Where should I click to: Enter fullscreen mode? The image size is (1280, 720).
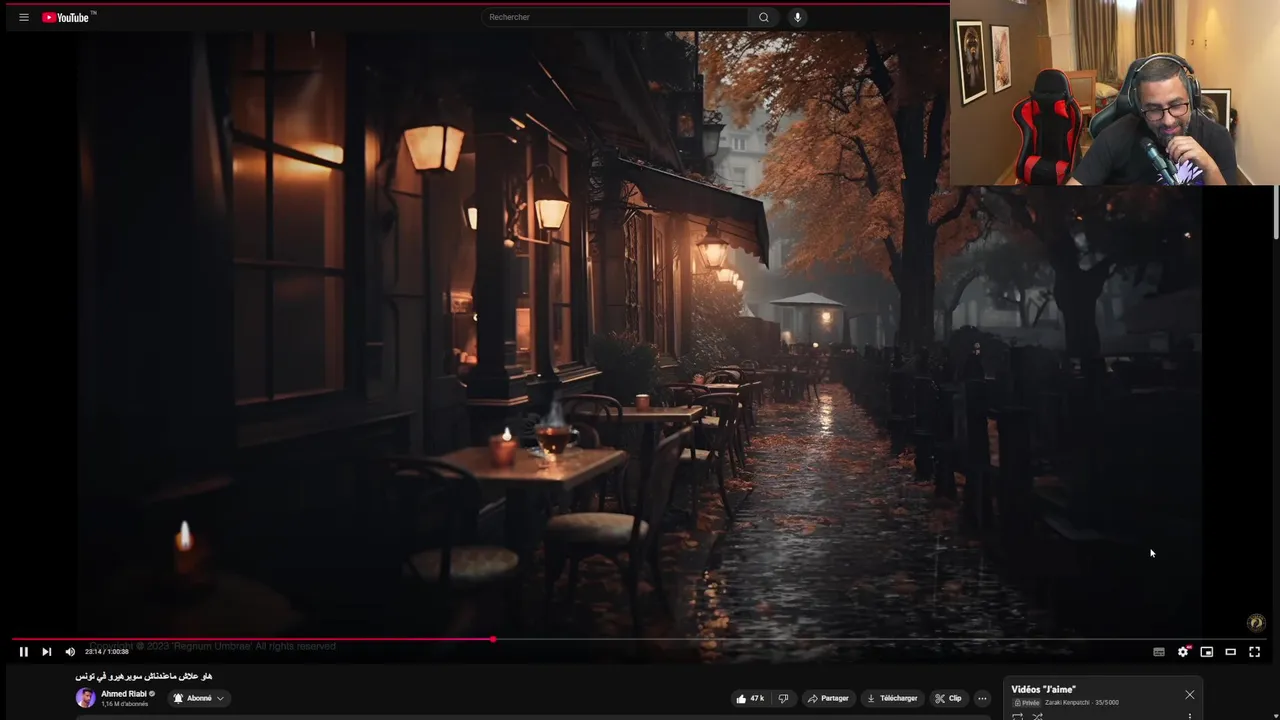pos(1255,652)
